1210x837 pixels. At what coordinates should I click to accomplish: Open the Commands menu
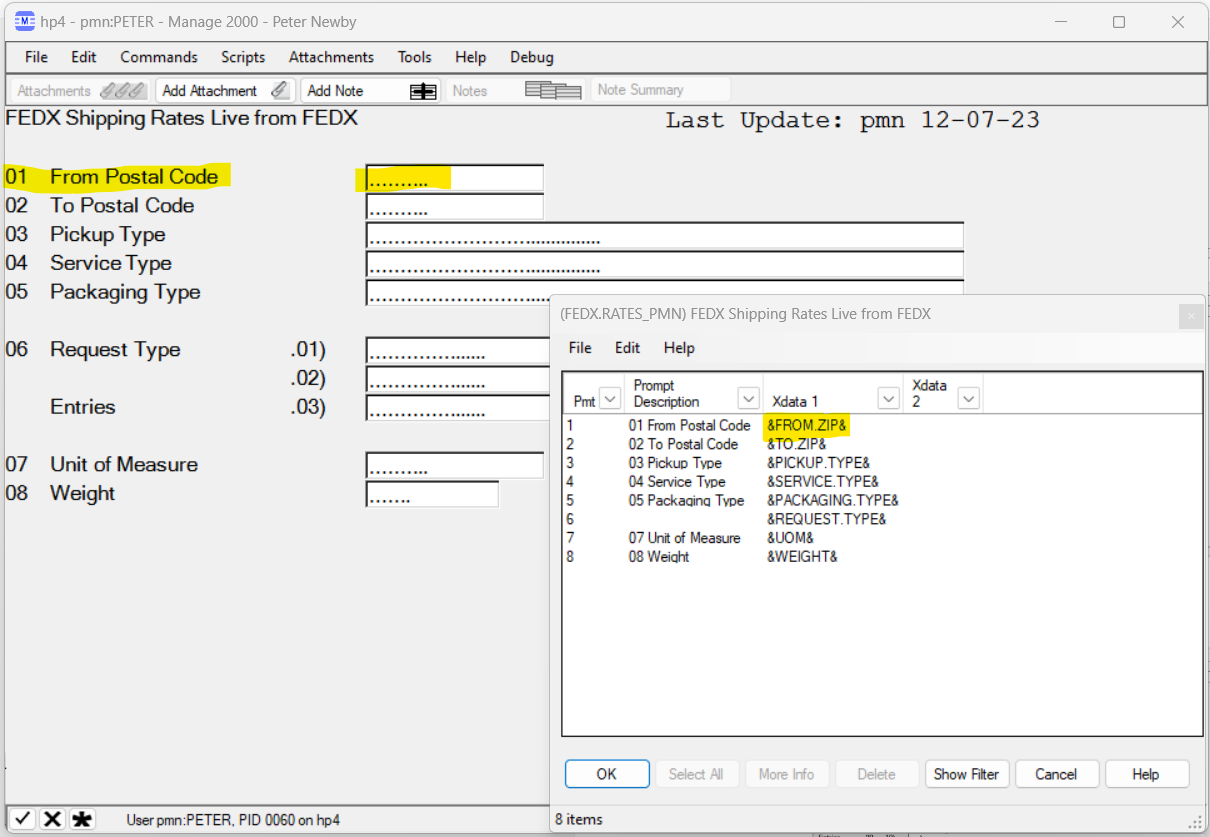click(x=159, y=57)
